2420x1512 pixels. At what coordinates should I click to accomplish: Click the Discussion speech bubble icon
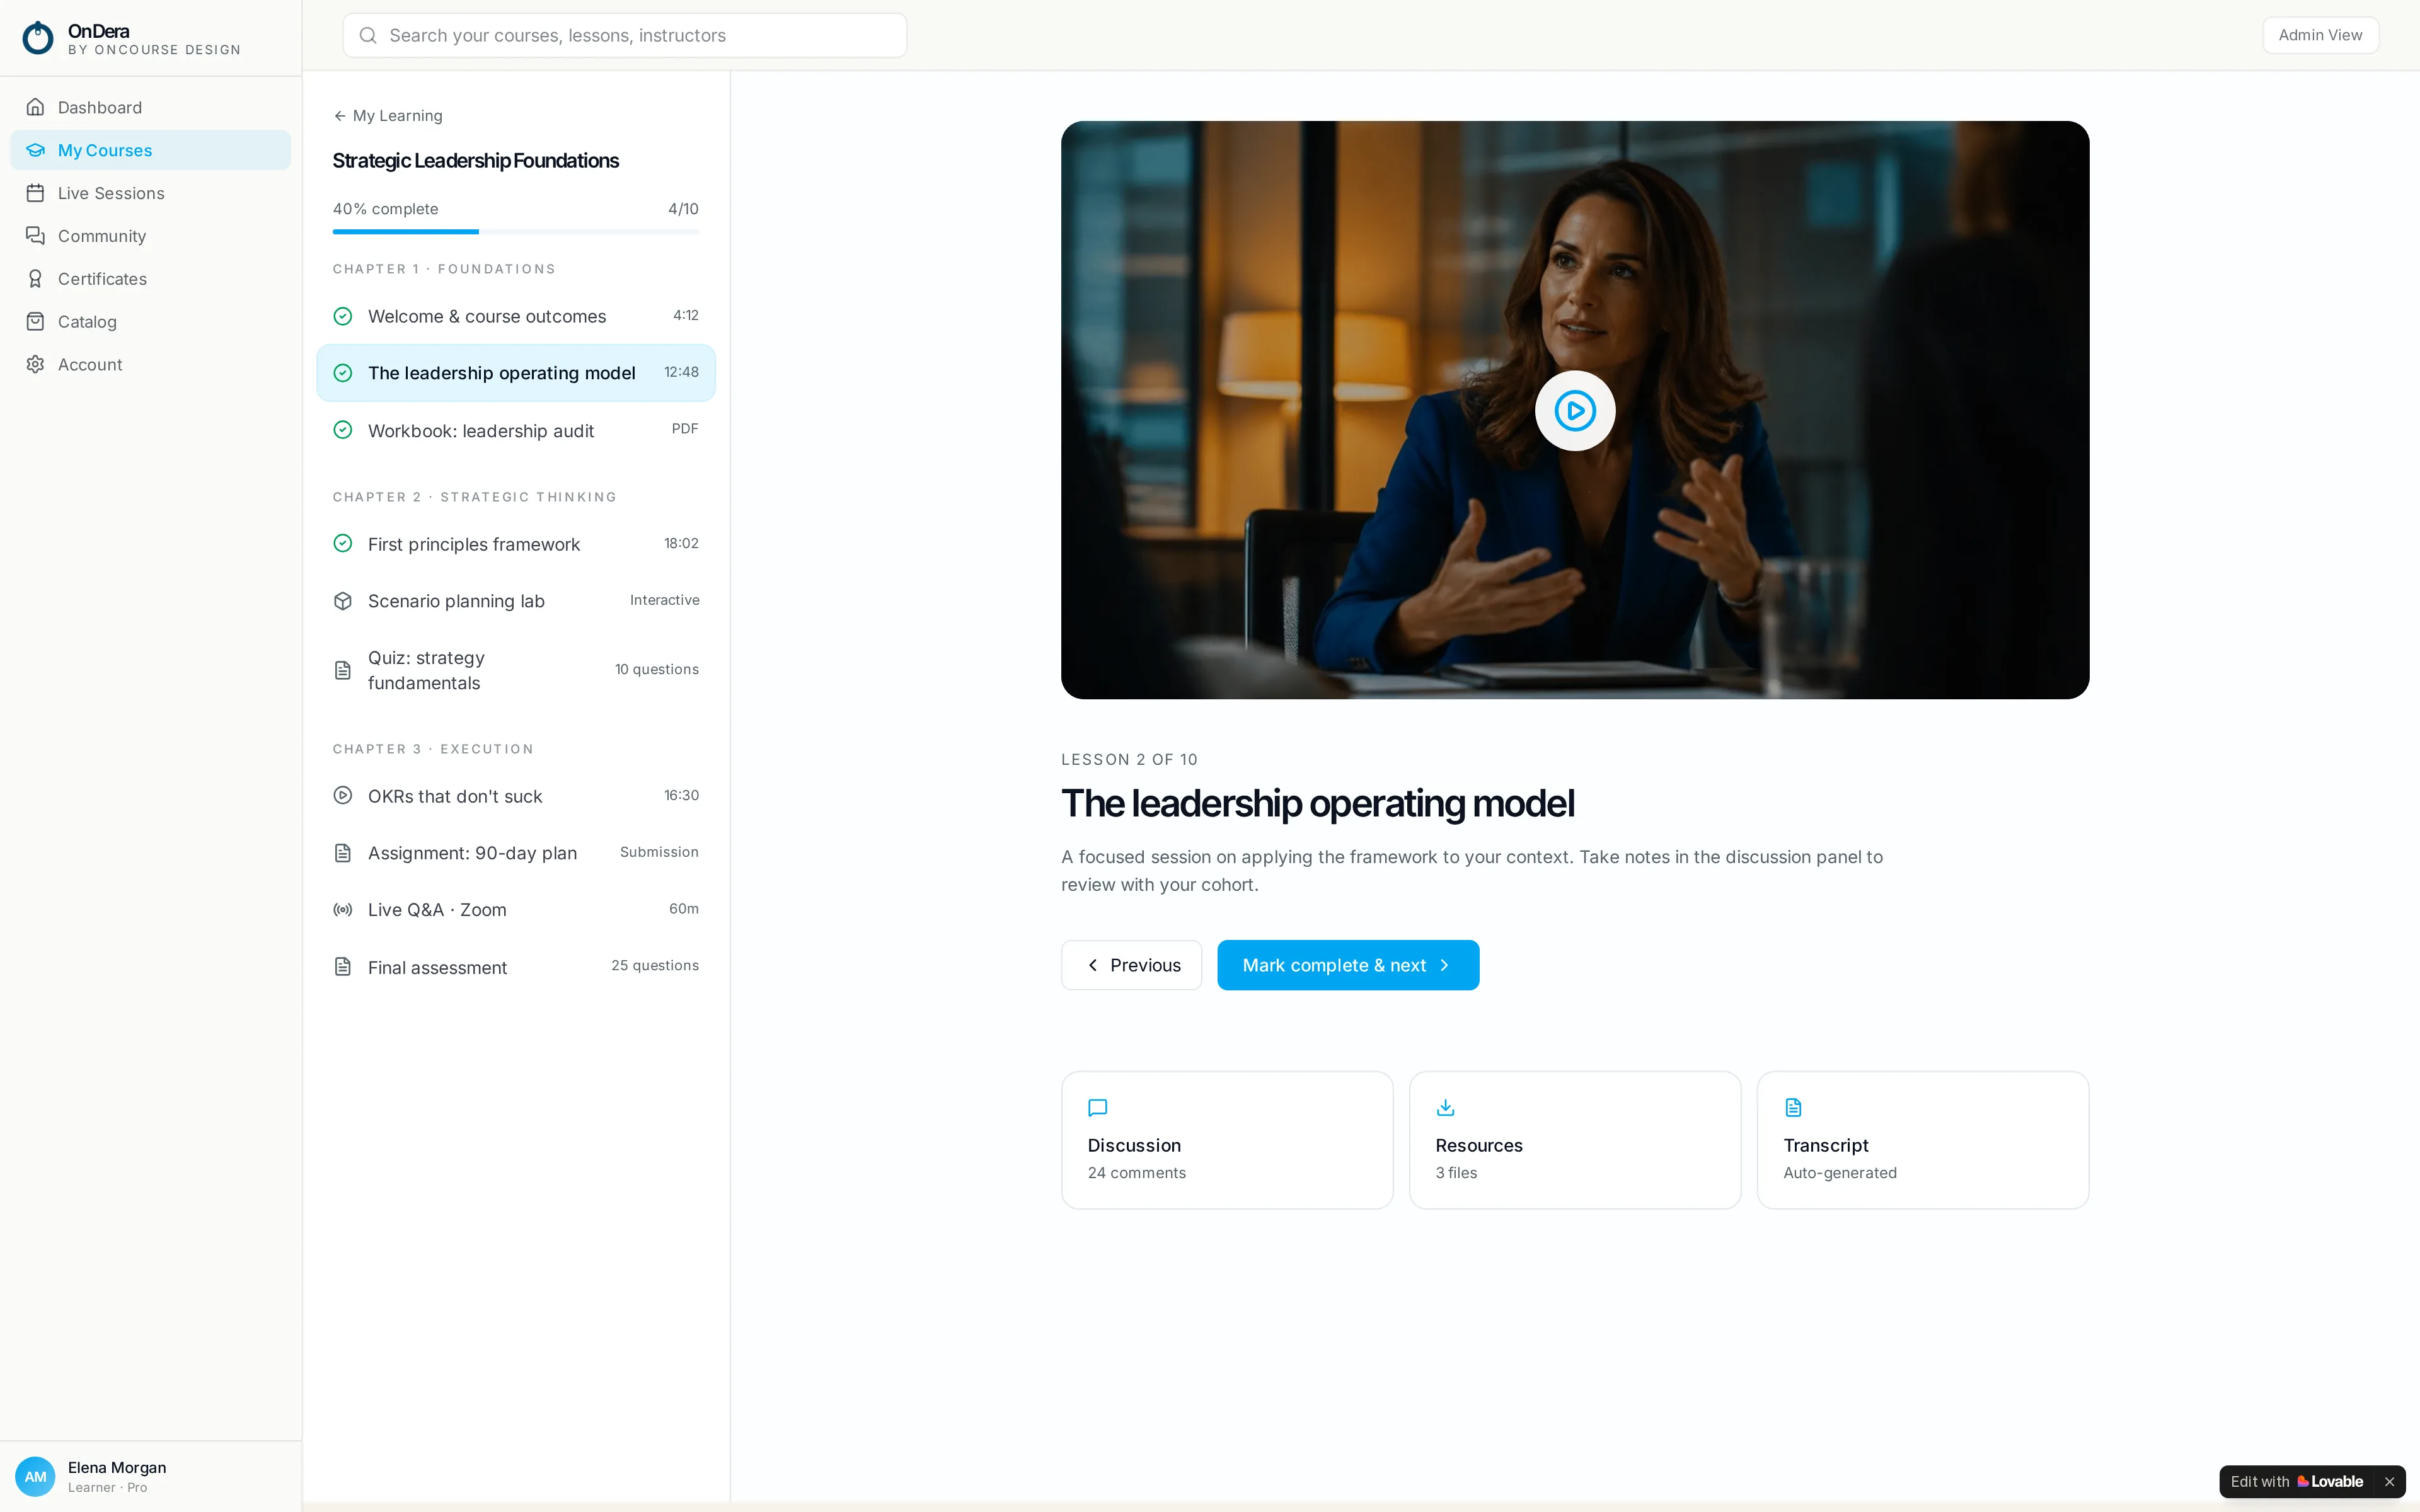click(x=1098, y=1108)
